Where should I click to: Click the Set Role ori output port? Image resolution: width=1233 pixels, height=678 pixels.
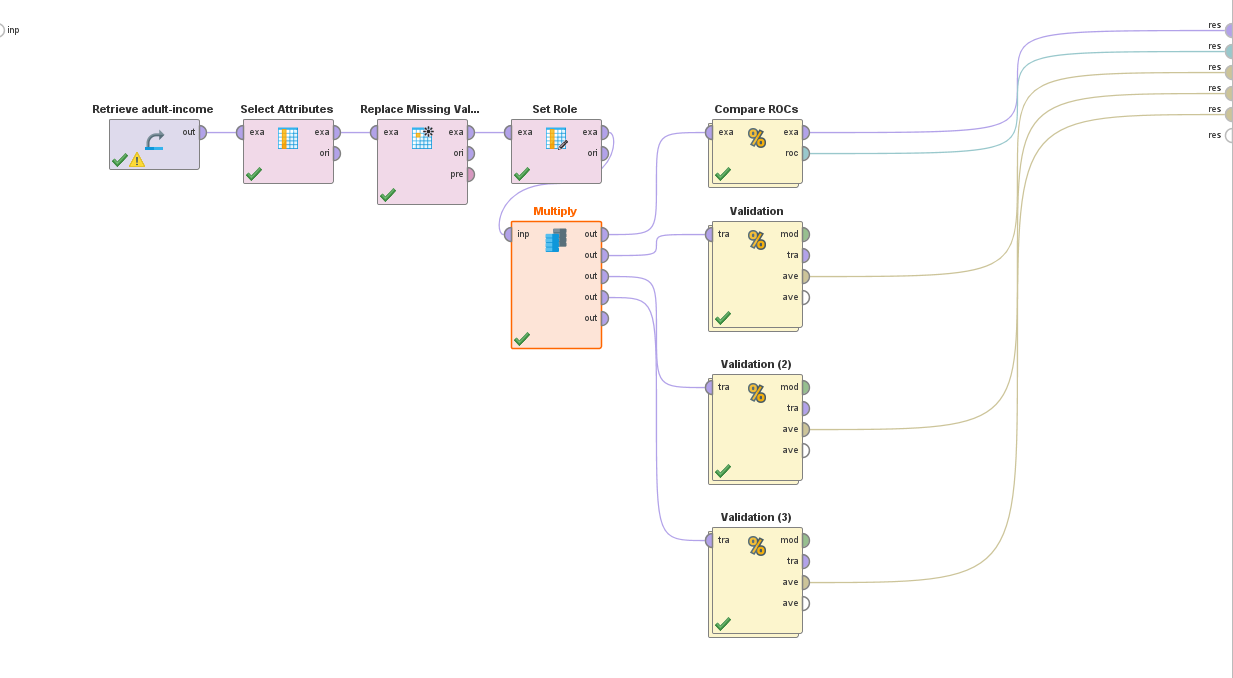pyautogui.click(x=604, y=153)
